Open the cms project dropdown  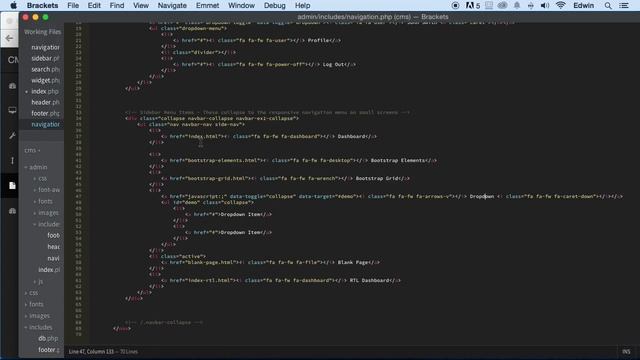pos(32,150)
